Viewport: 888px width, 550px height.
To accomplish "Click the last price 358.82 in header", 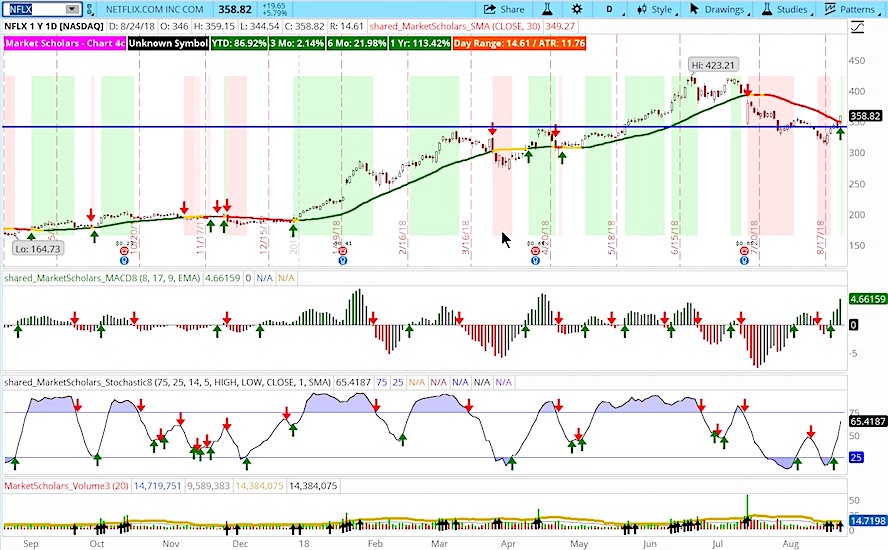I will pyautogui.click(x=234, y=9).
